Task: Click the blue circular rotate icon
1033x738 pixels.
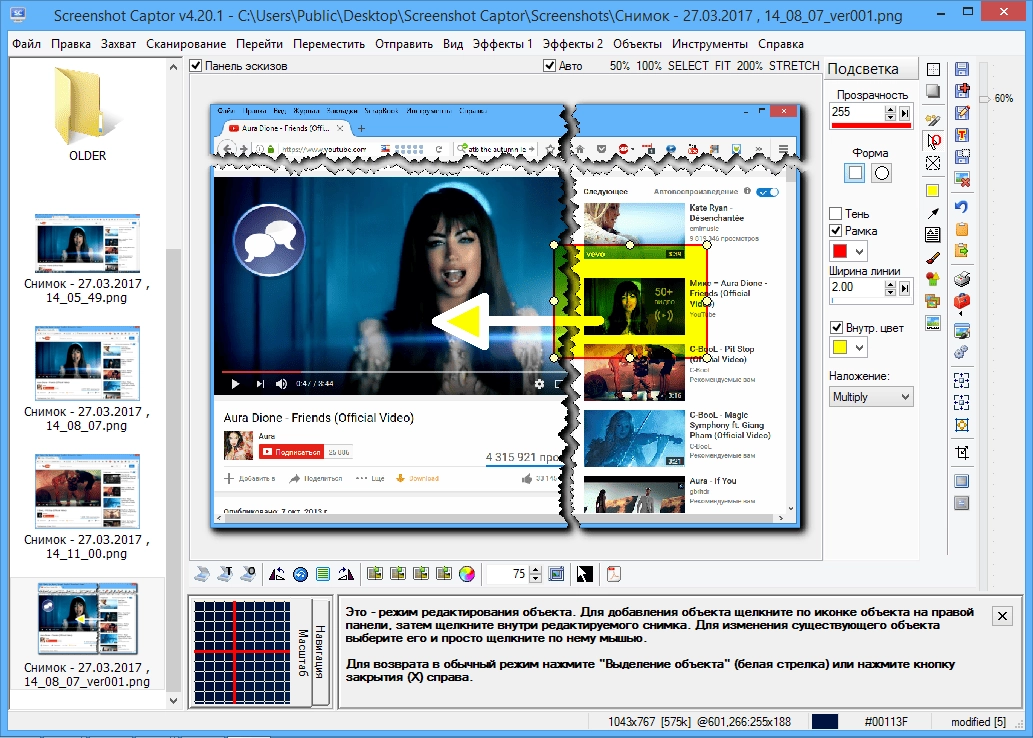Action: 300,575
